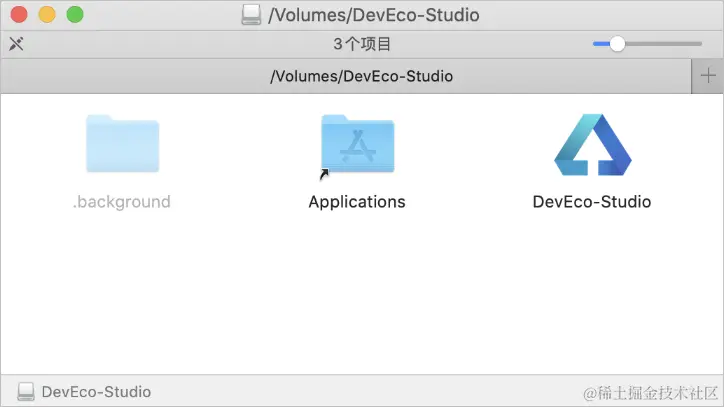Click the "3个项目" item count text

(362, 44)
